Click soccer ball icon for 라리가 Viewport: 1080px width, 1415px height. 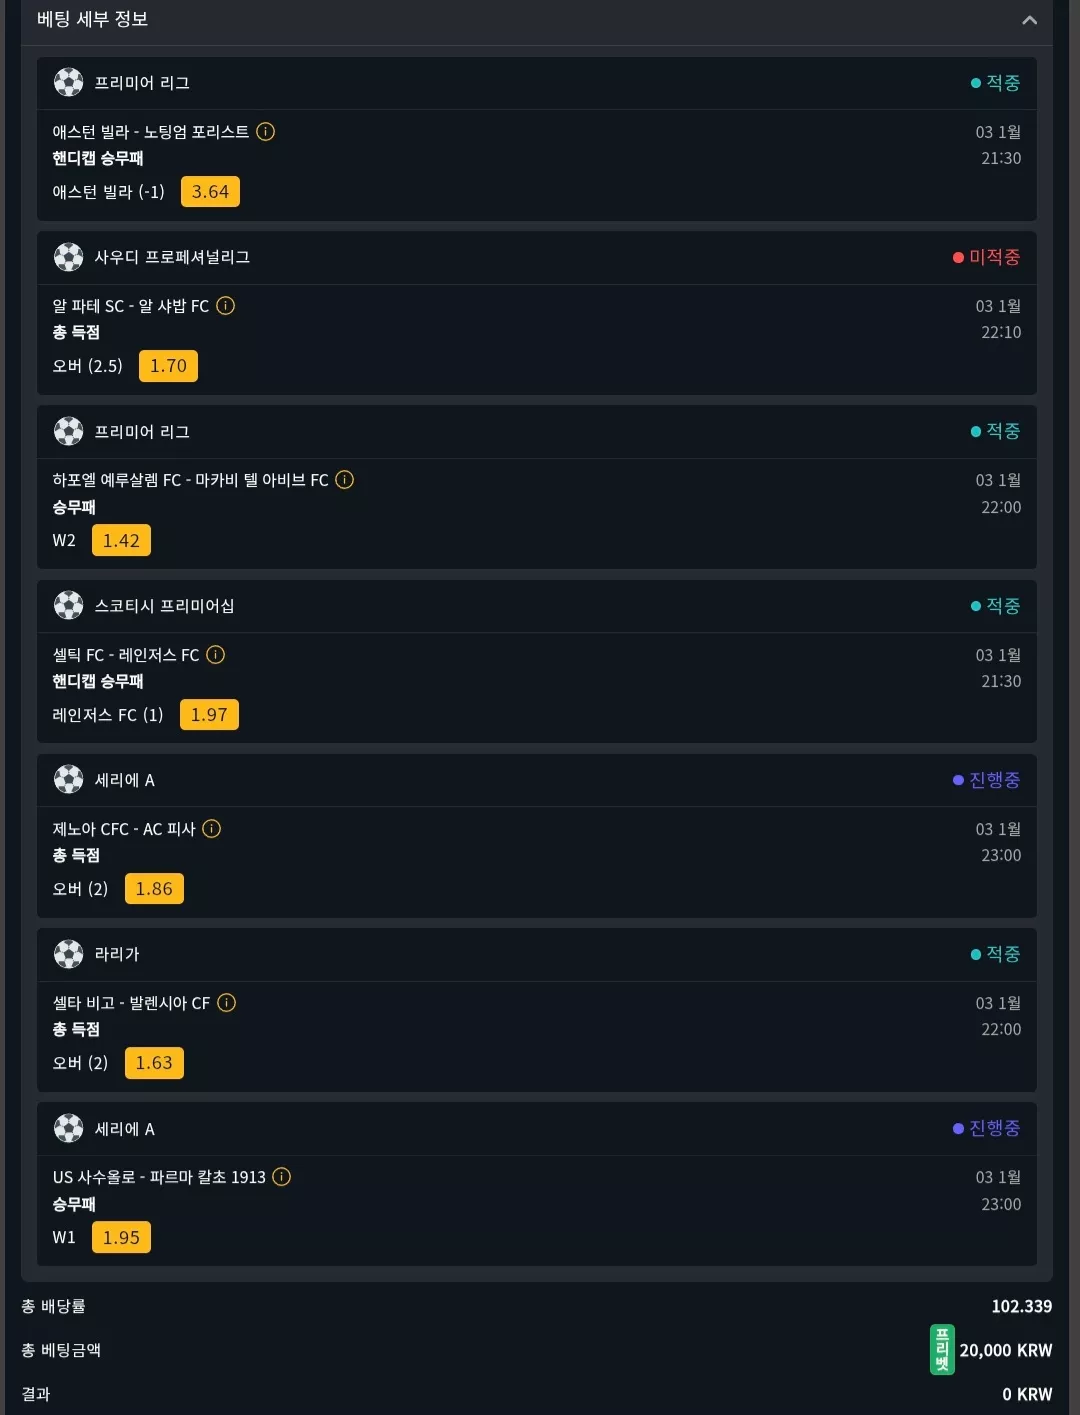[x=68, y=954]
